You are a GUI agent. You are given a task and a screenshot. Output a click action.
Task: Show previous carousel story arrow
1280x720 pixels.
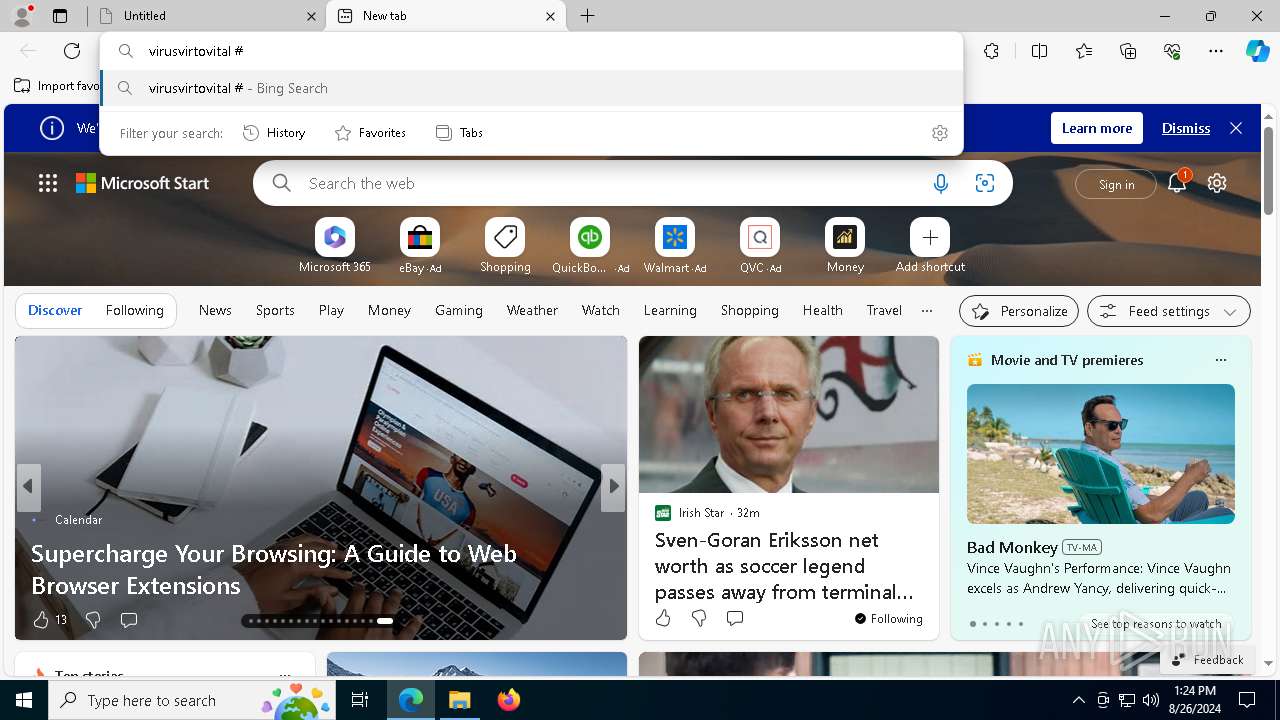pyautogui.click(x=28, y=487)
